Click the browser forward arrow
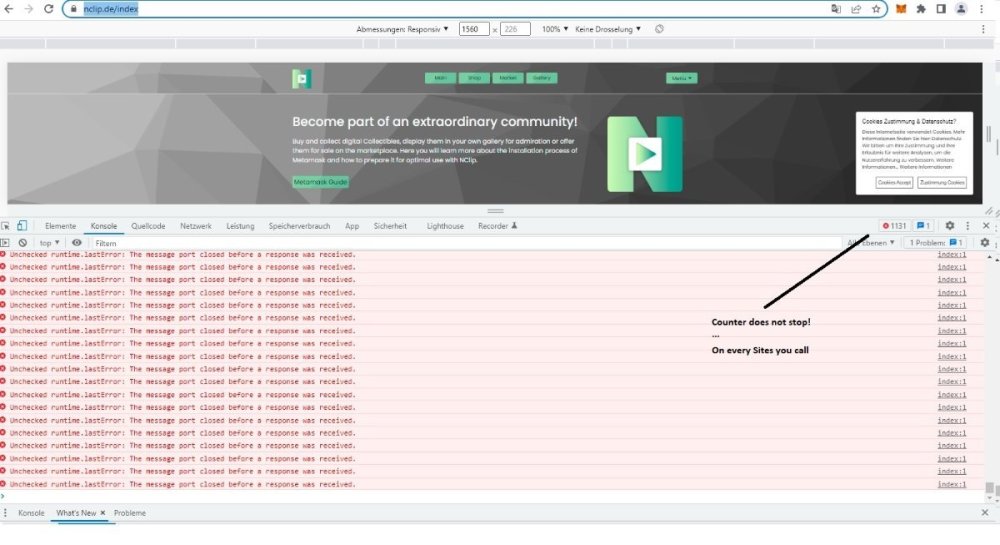This screenshot has width=1000, height=545. pos(29,9)
